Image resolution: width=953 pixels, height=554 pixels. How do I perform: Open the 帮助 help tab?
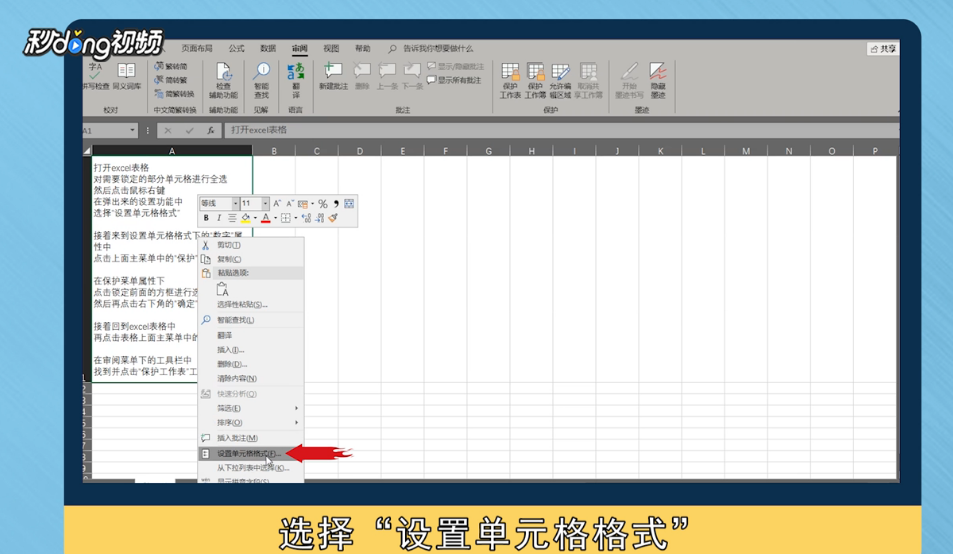point(363,48)
